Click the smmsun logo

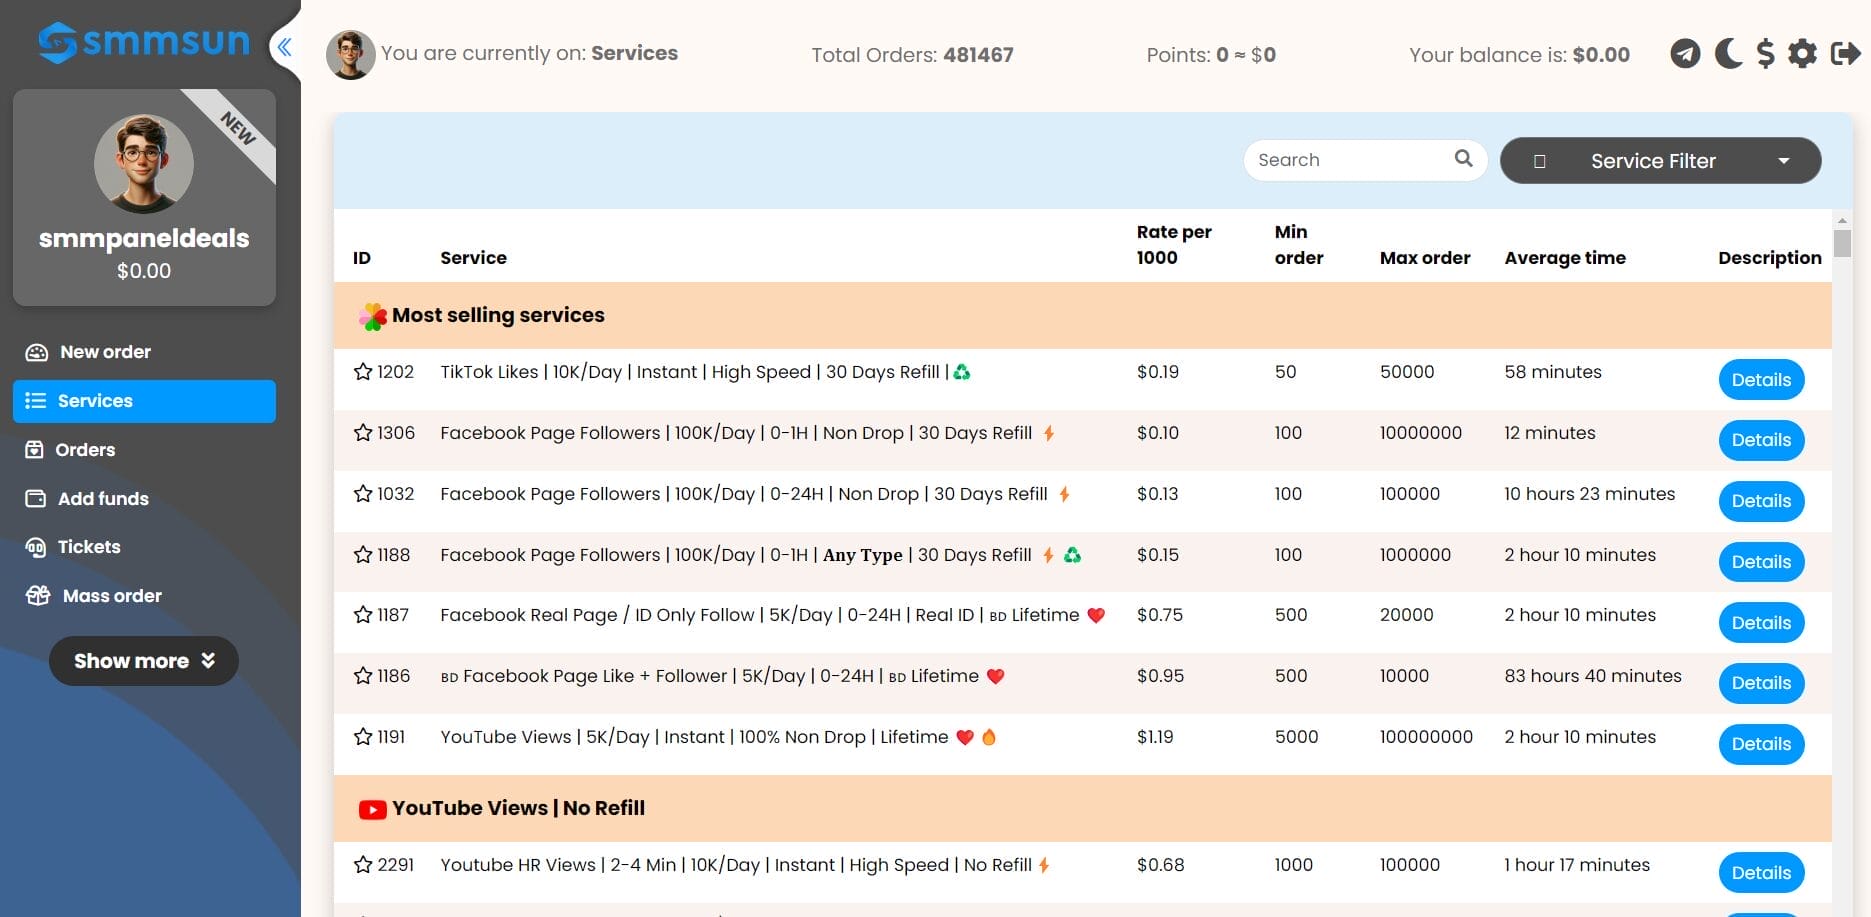[x=144, y=42]
